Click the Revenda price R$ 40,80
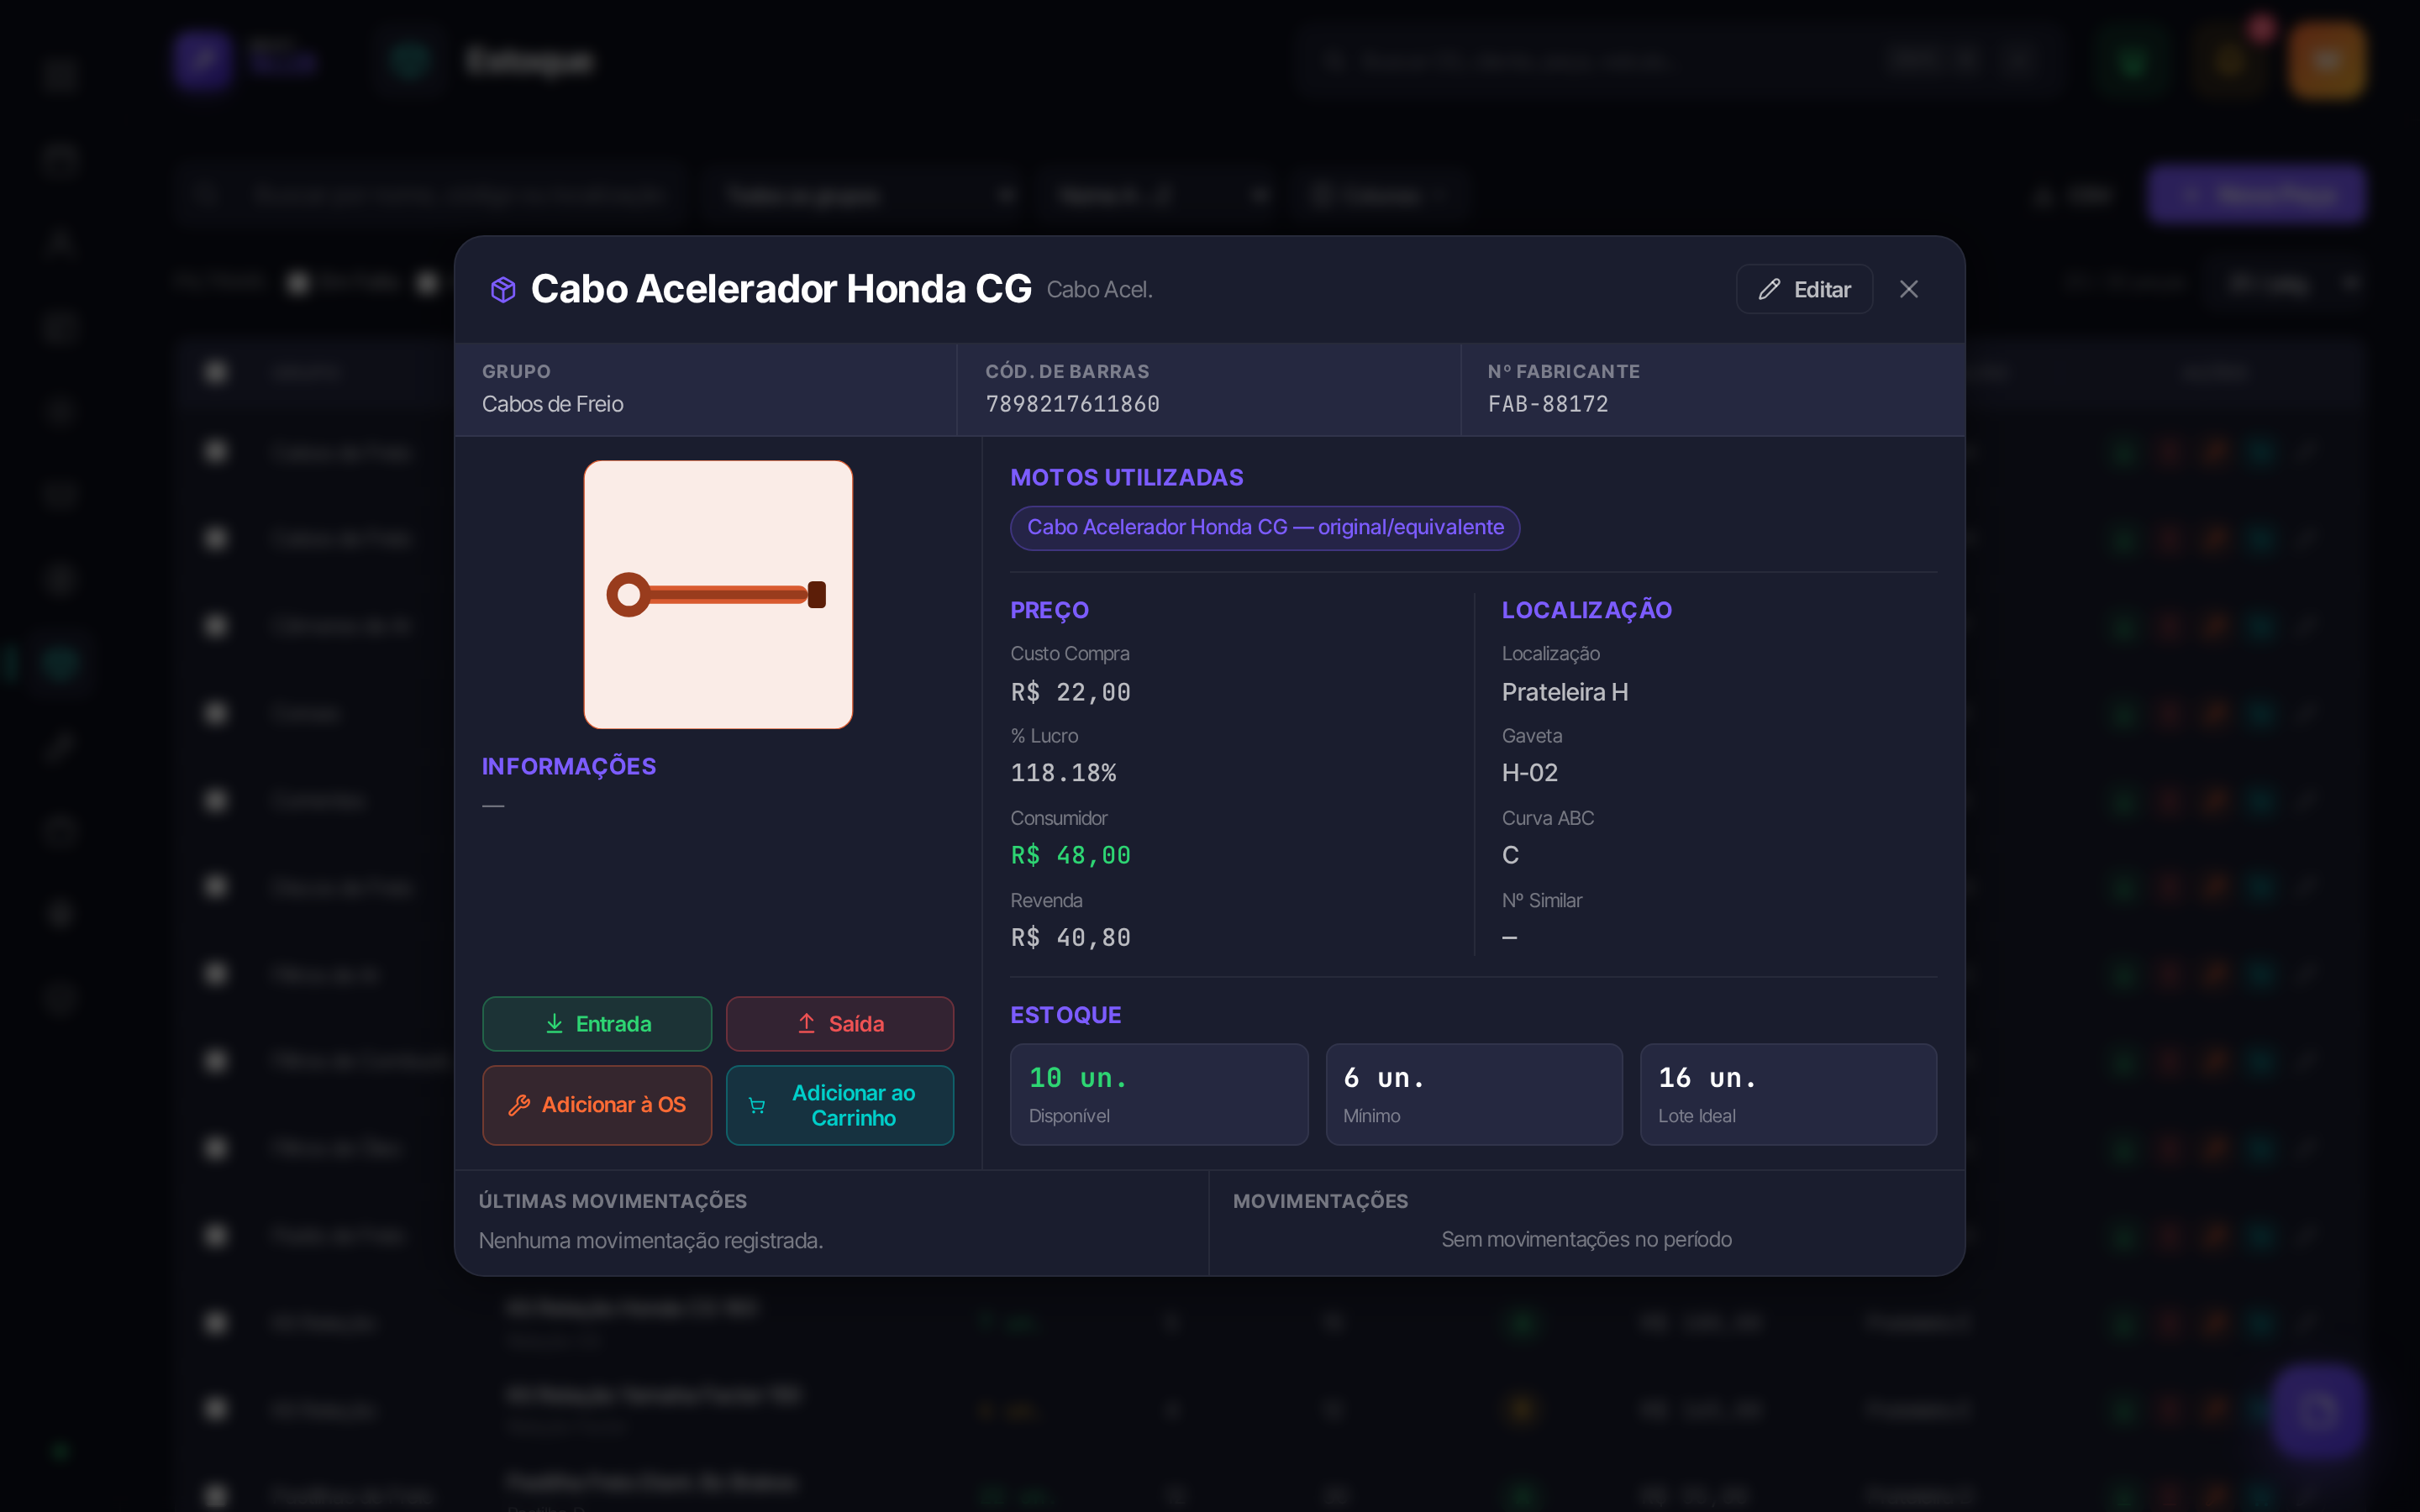 coord(1070,937)
